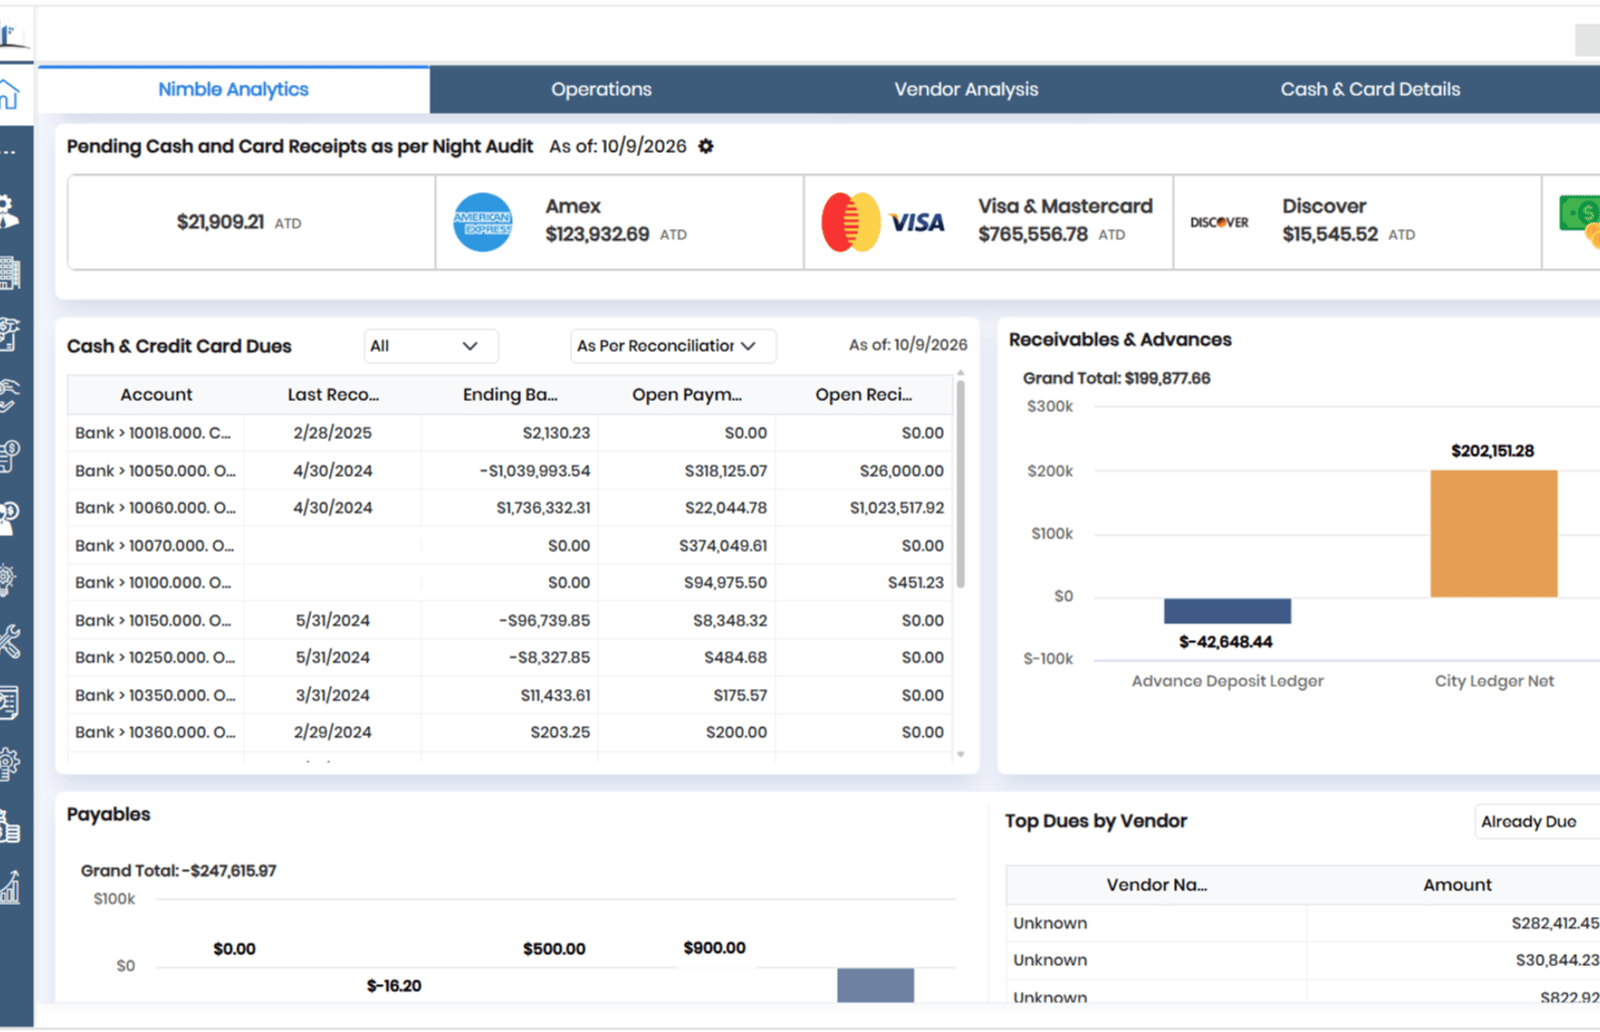Click the blue Advance Deposit Ledger bar
1600x1032 pixels.
(x=1227, y=610)
